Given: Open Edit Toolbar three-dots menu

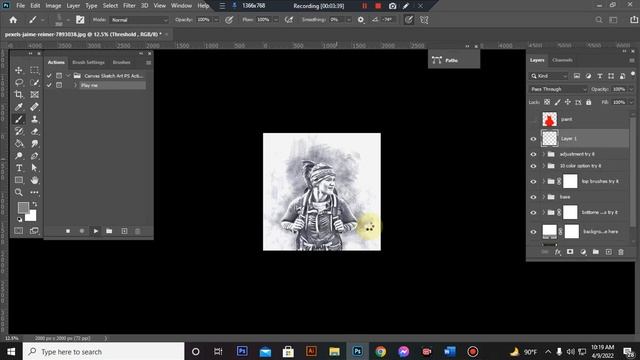Looking at the screenshot, I should coord(34,192).
